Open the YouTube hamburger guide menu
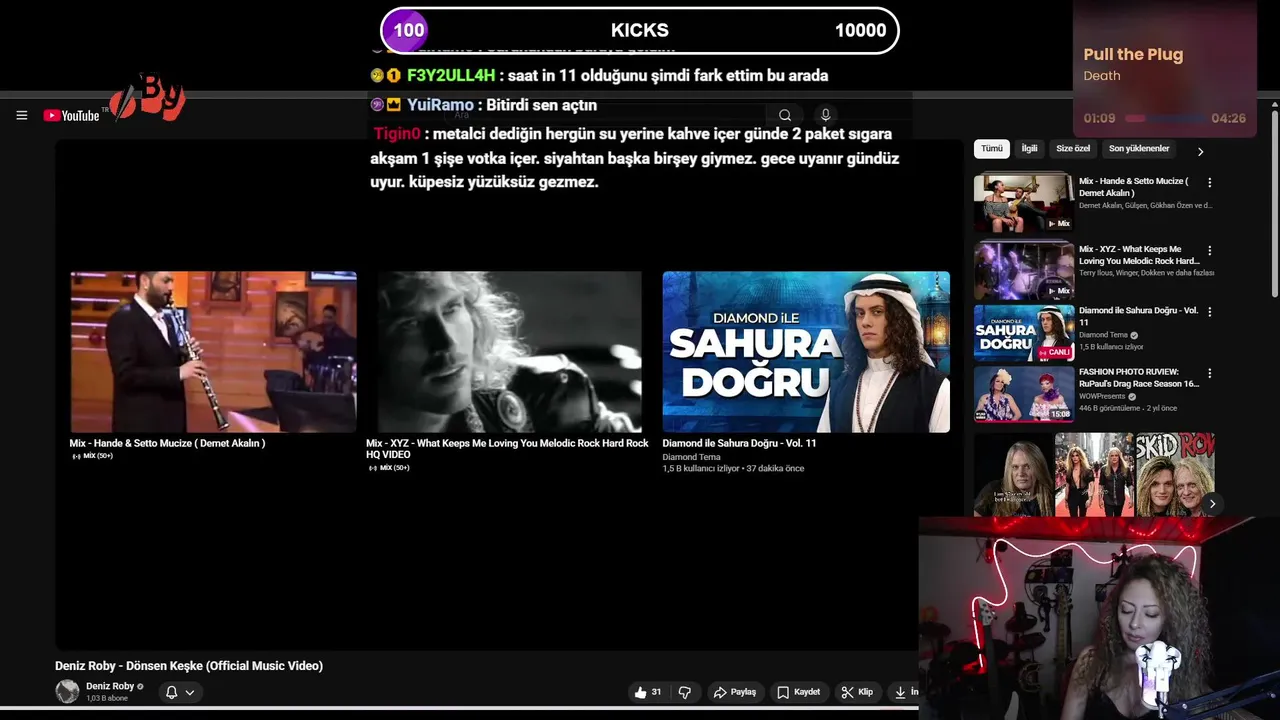Image resolution: width=1280 pixels, height=720 pixels. coord(21,115)
